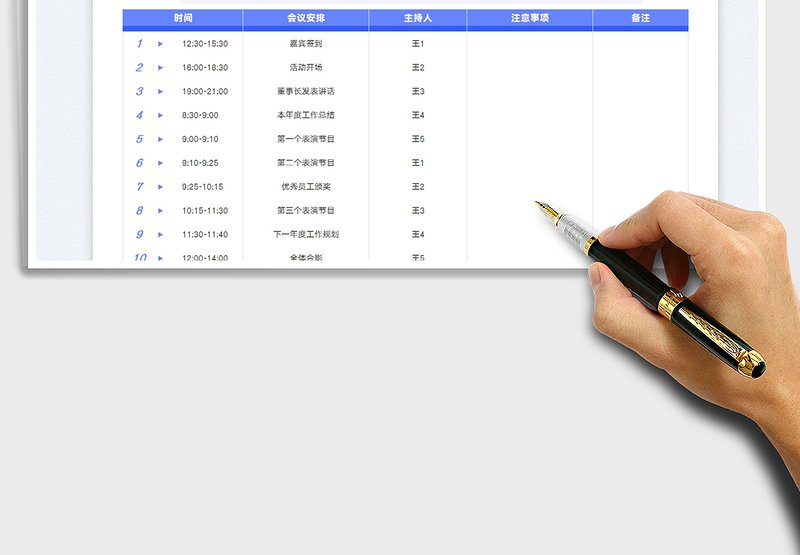This screenshot has height=555, width=800.
Task: Click the arrow icon beside row 1
Action: (160, 44)
